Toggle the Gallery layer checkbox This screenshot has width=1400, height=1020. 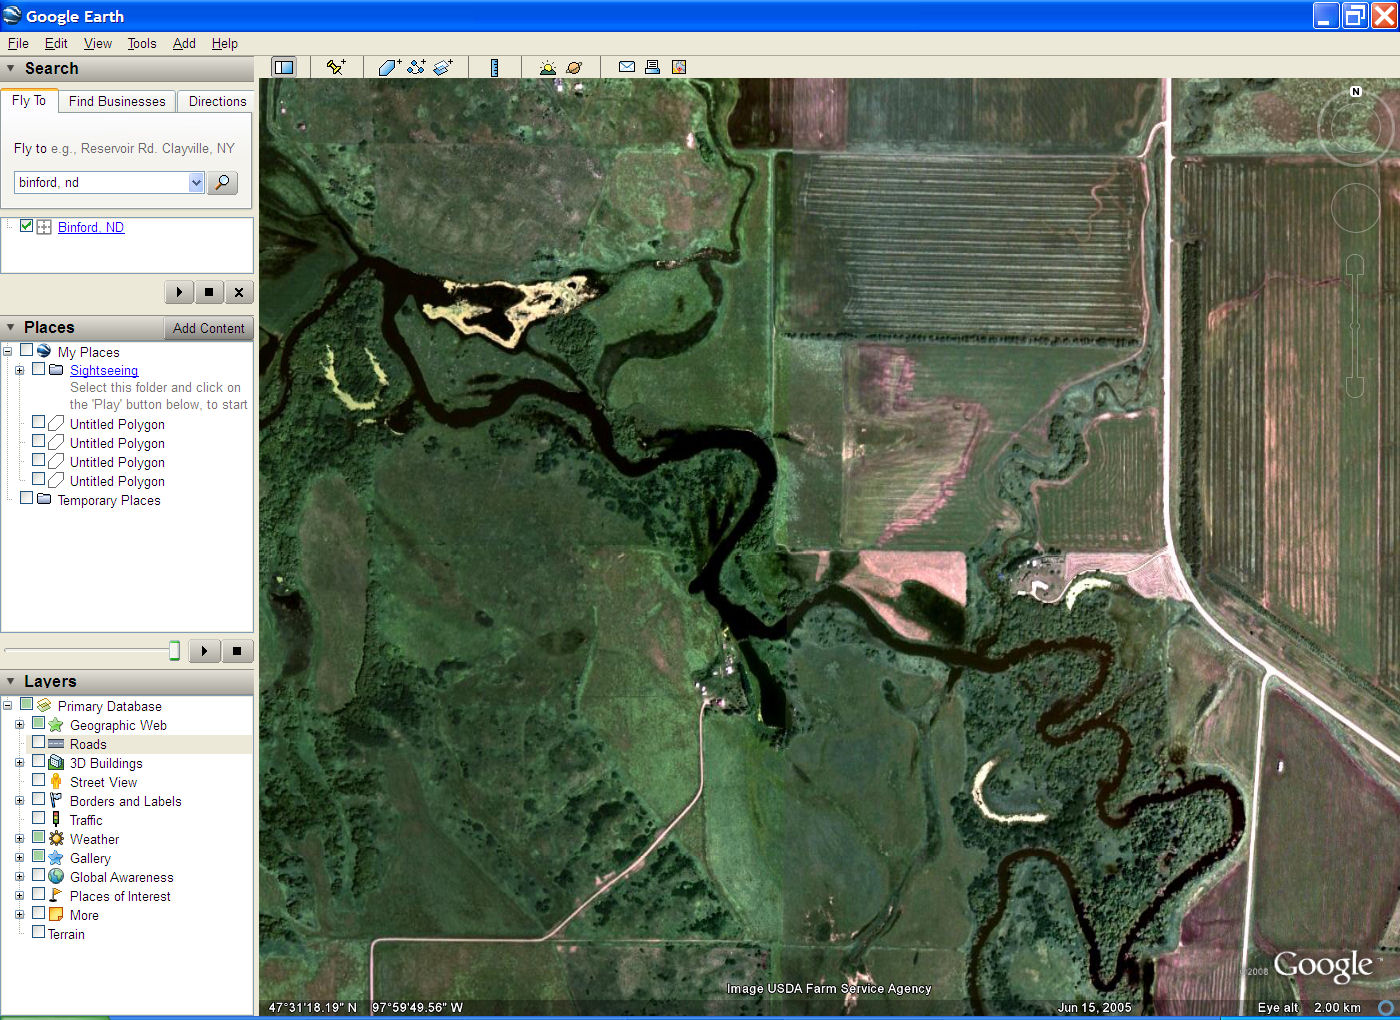click(x=38, y=857)
